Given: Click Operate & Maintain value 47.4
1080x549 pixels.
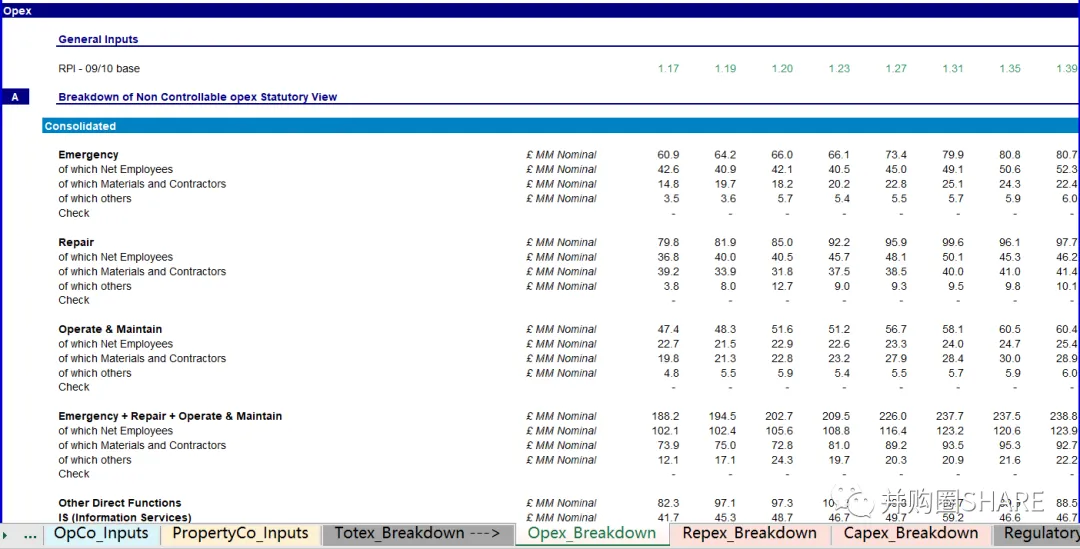Looking at the screenshot, I should click(668, 329).
